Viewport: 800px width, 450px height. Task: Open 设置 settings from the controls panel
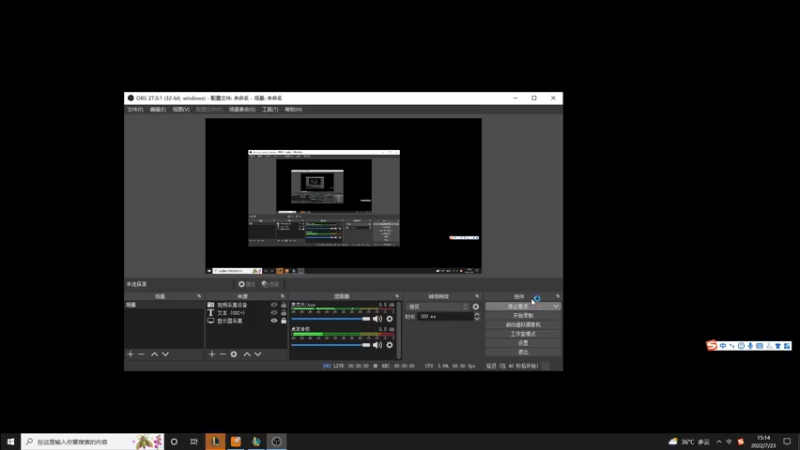coord(523,343)
